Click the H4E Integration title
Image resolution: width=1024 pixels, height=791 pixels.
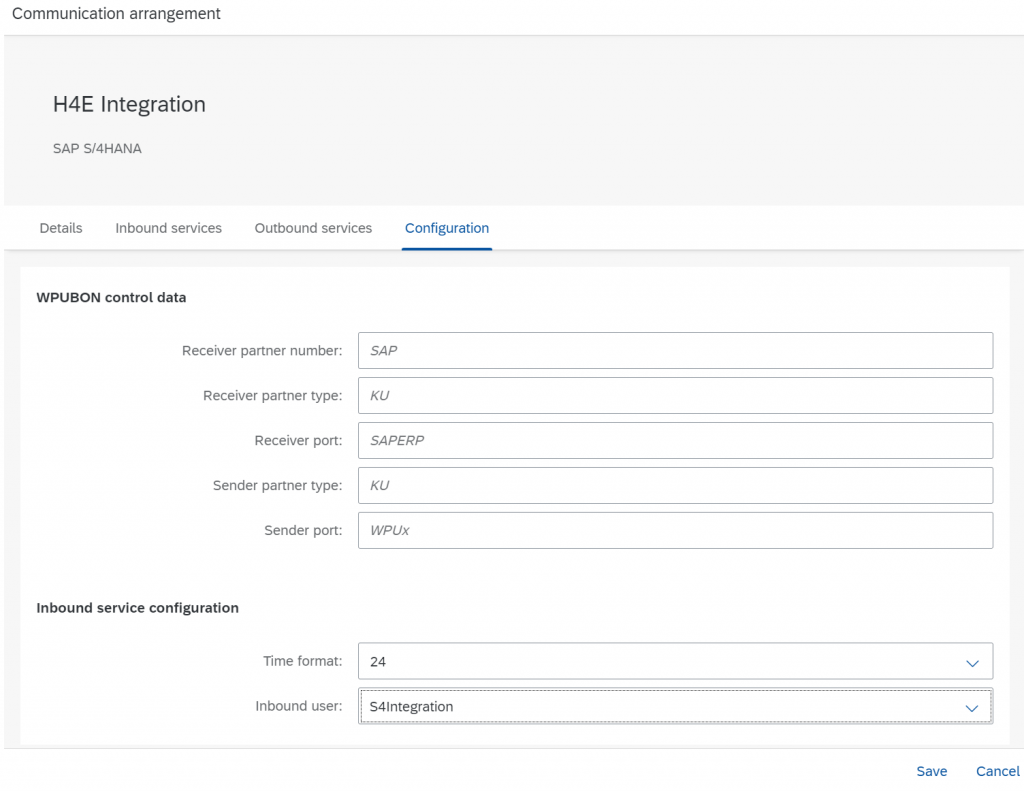click(x=129, y=104)
